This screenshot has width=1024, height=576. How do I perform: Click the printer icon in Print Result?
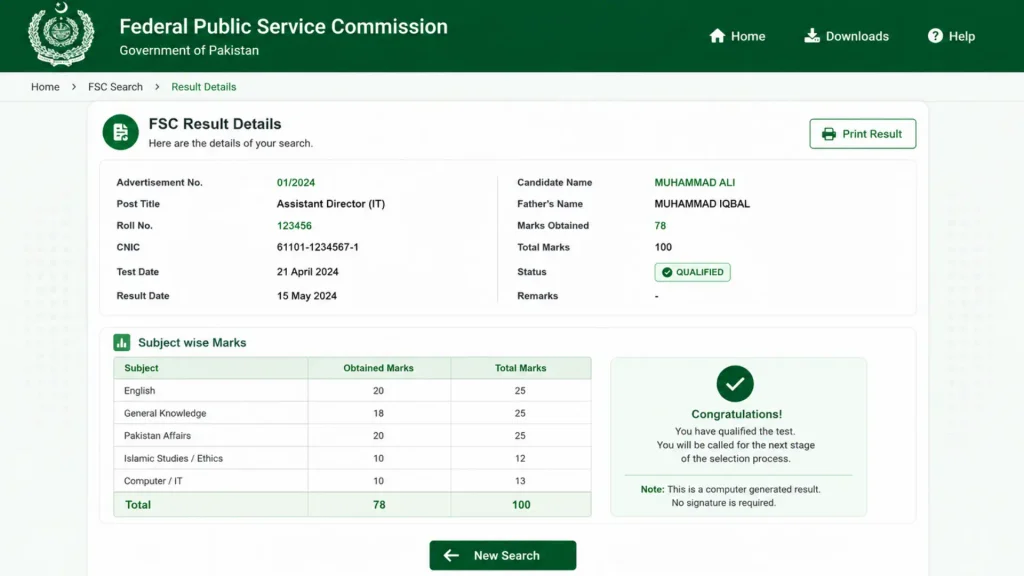[x=829, y=134]
